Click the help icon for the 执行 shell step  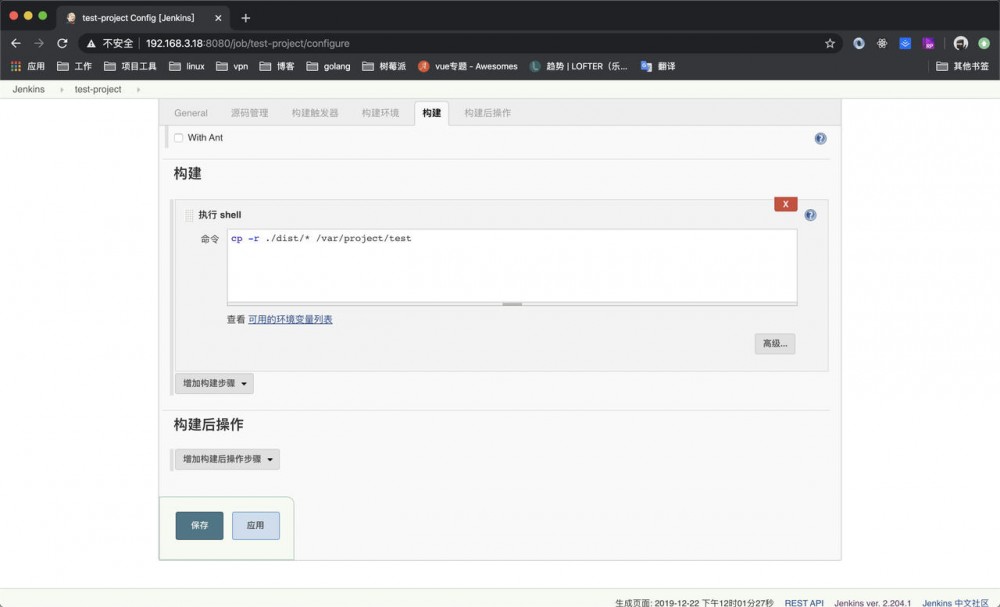click(x=810, y=214)
